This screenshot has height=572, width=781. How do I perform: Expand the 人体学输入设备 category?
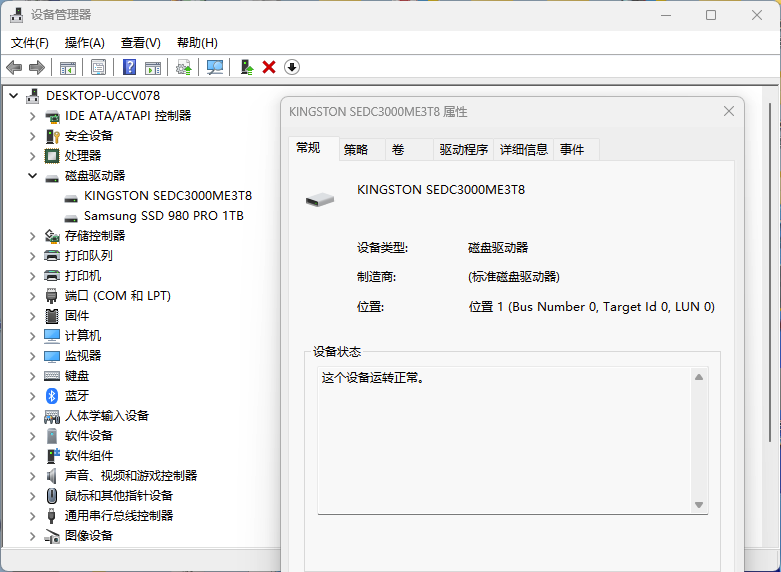(x=32, y=416)
